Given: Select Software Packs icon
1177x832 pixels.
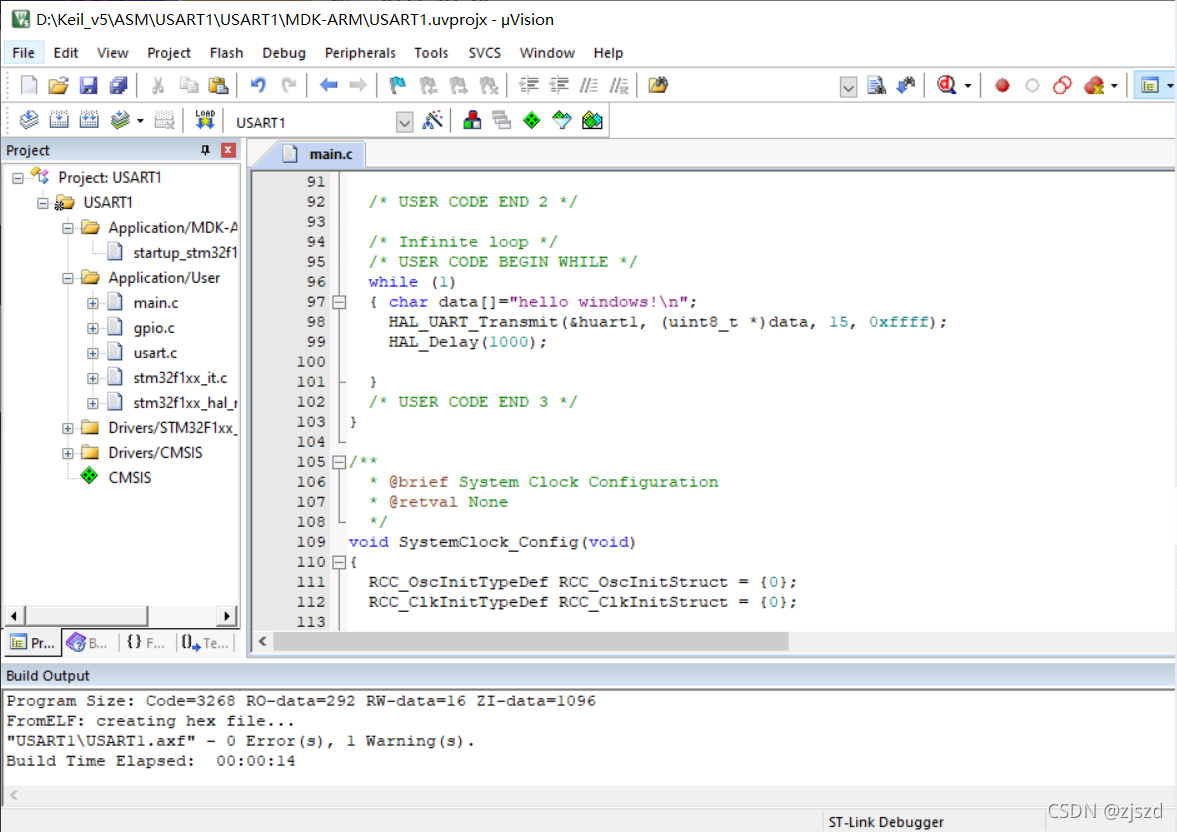Looking at the screenshot, I should (561, 120).
